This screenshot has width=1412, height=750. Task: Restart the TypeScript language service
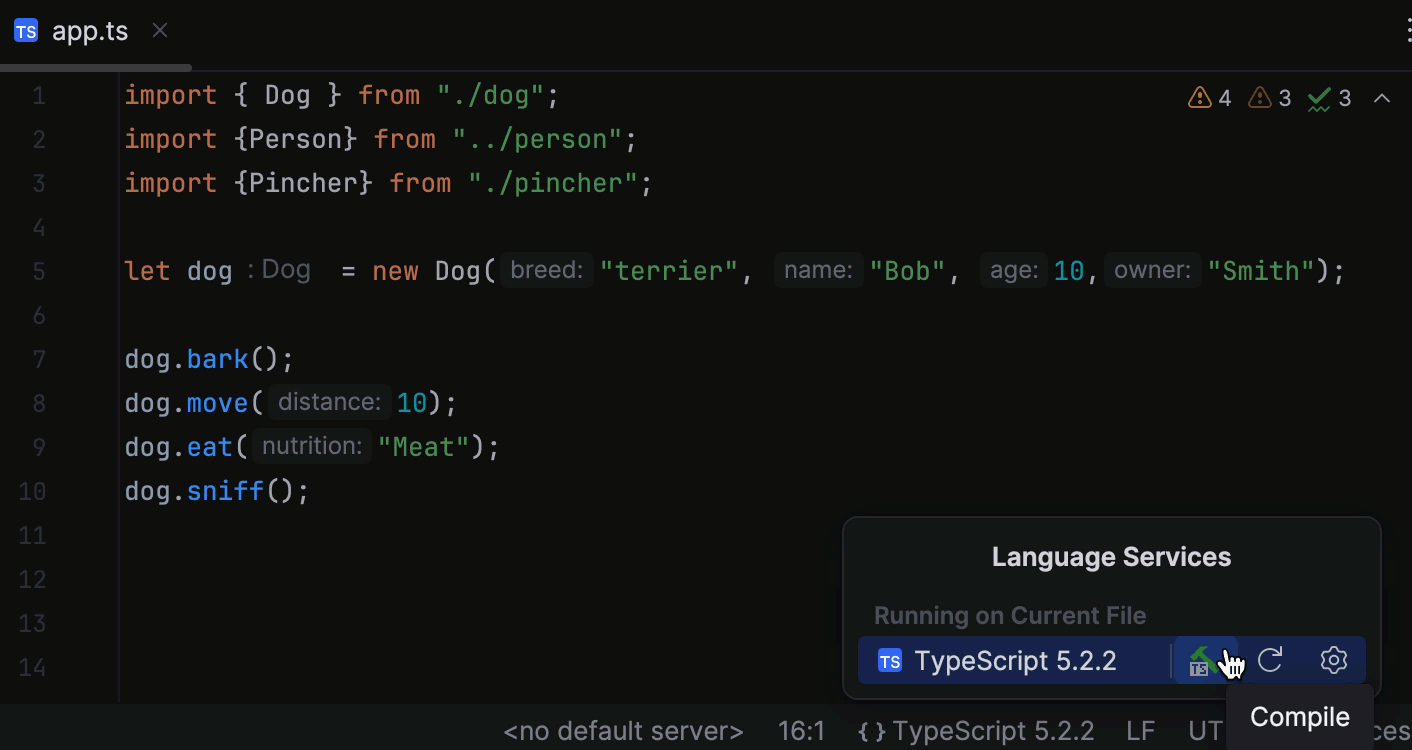point(1270,660)
